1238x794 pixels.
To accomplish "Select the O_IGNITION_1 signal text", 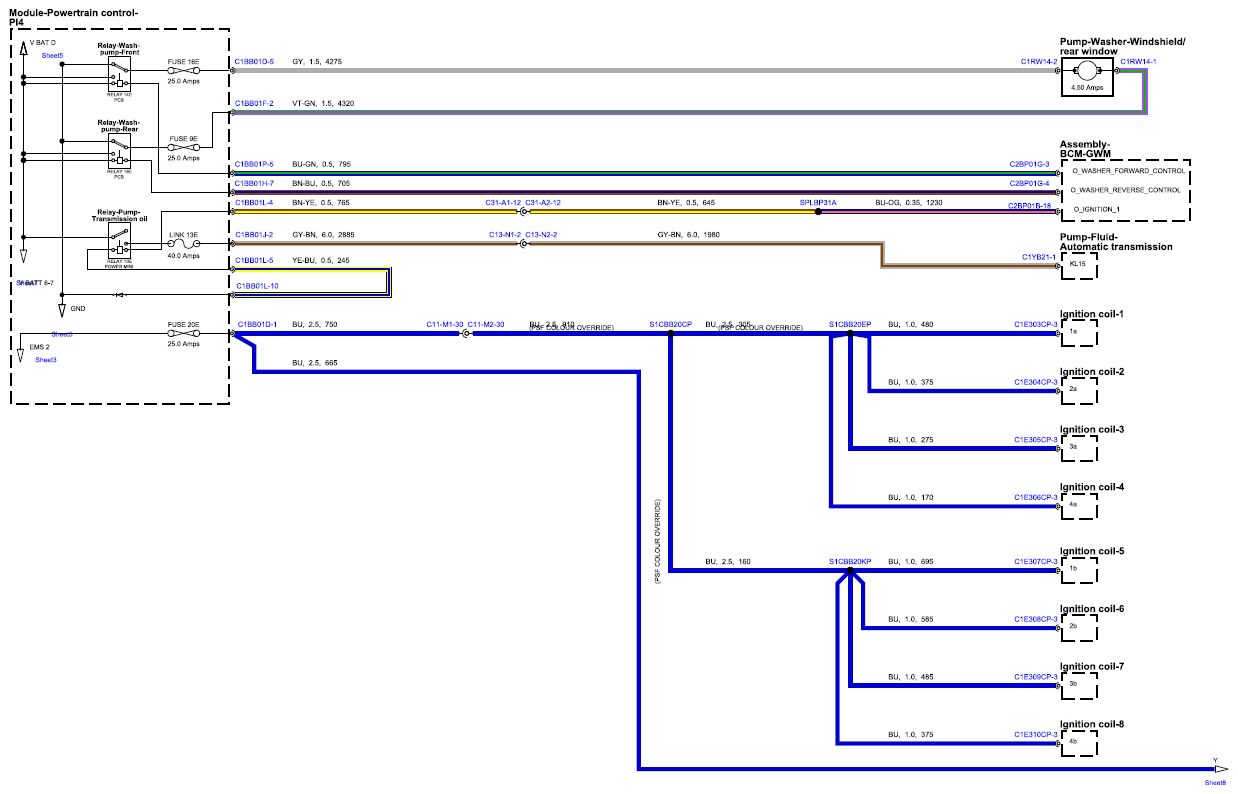I will click(1095, 209).
